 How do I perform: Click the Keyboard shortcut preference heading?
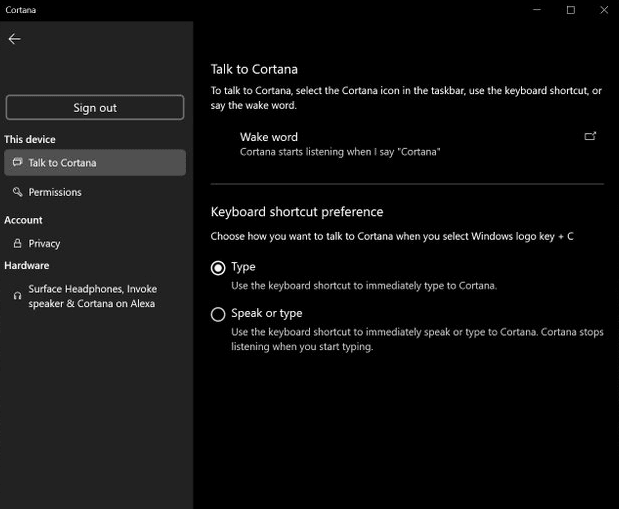pyautogui.click(x=297, y=212)
